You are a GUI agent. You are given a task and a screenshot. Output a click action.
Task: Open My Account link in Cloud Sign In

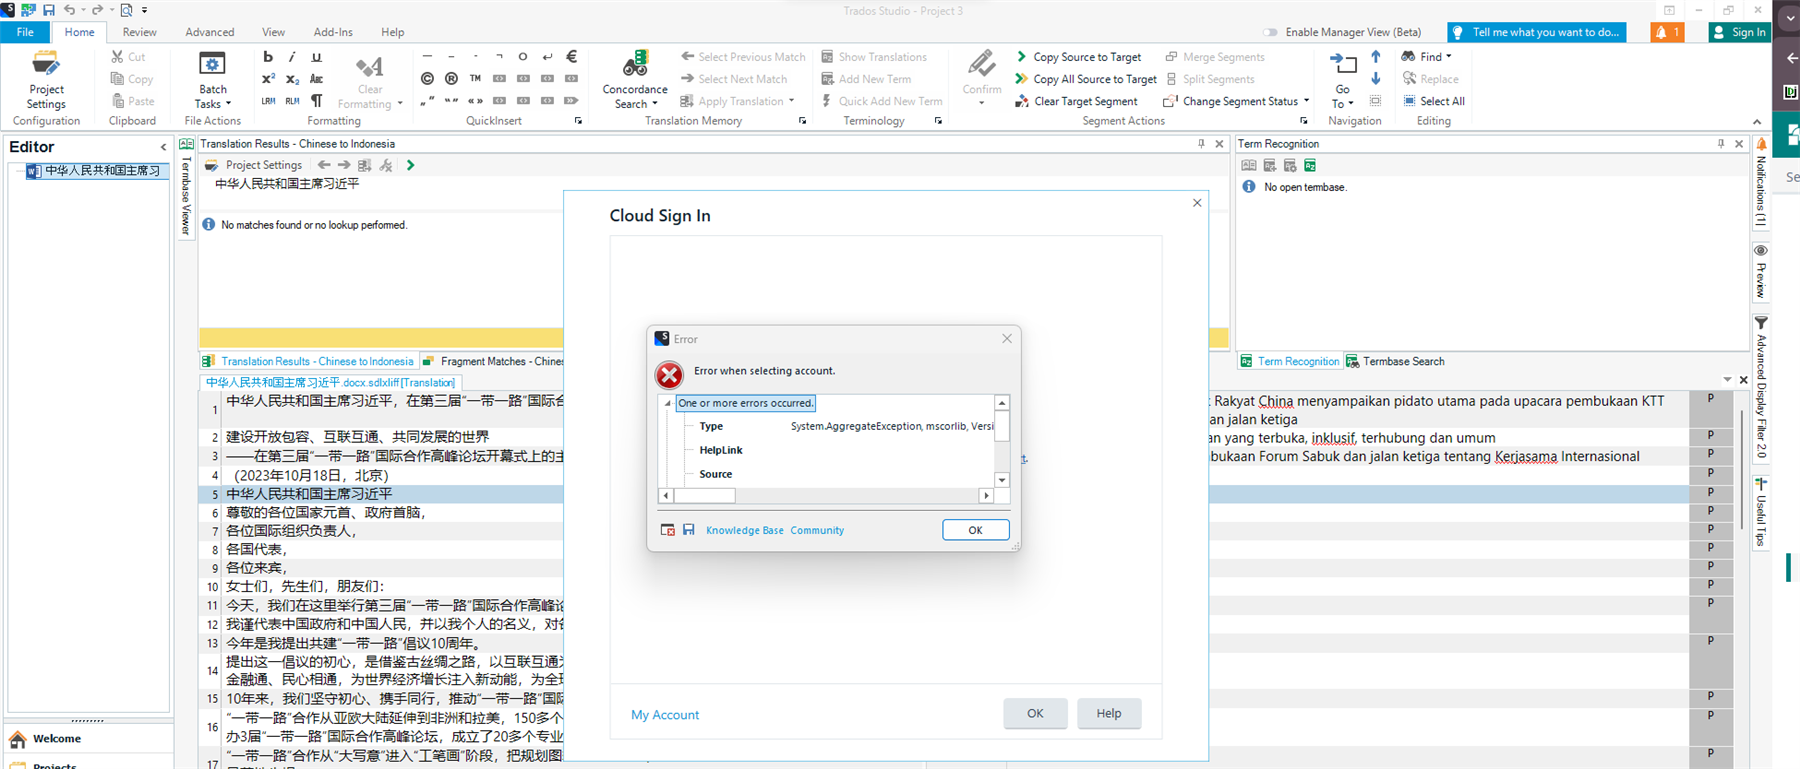[665, 715]
